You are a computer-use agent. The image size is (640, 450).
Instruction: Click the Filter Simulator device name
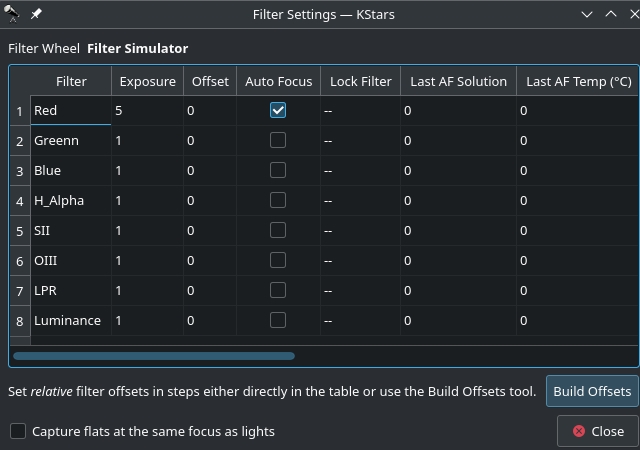pos(138,49)
